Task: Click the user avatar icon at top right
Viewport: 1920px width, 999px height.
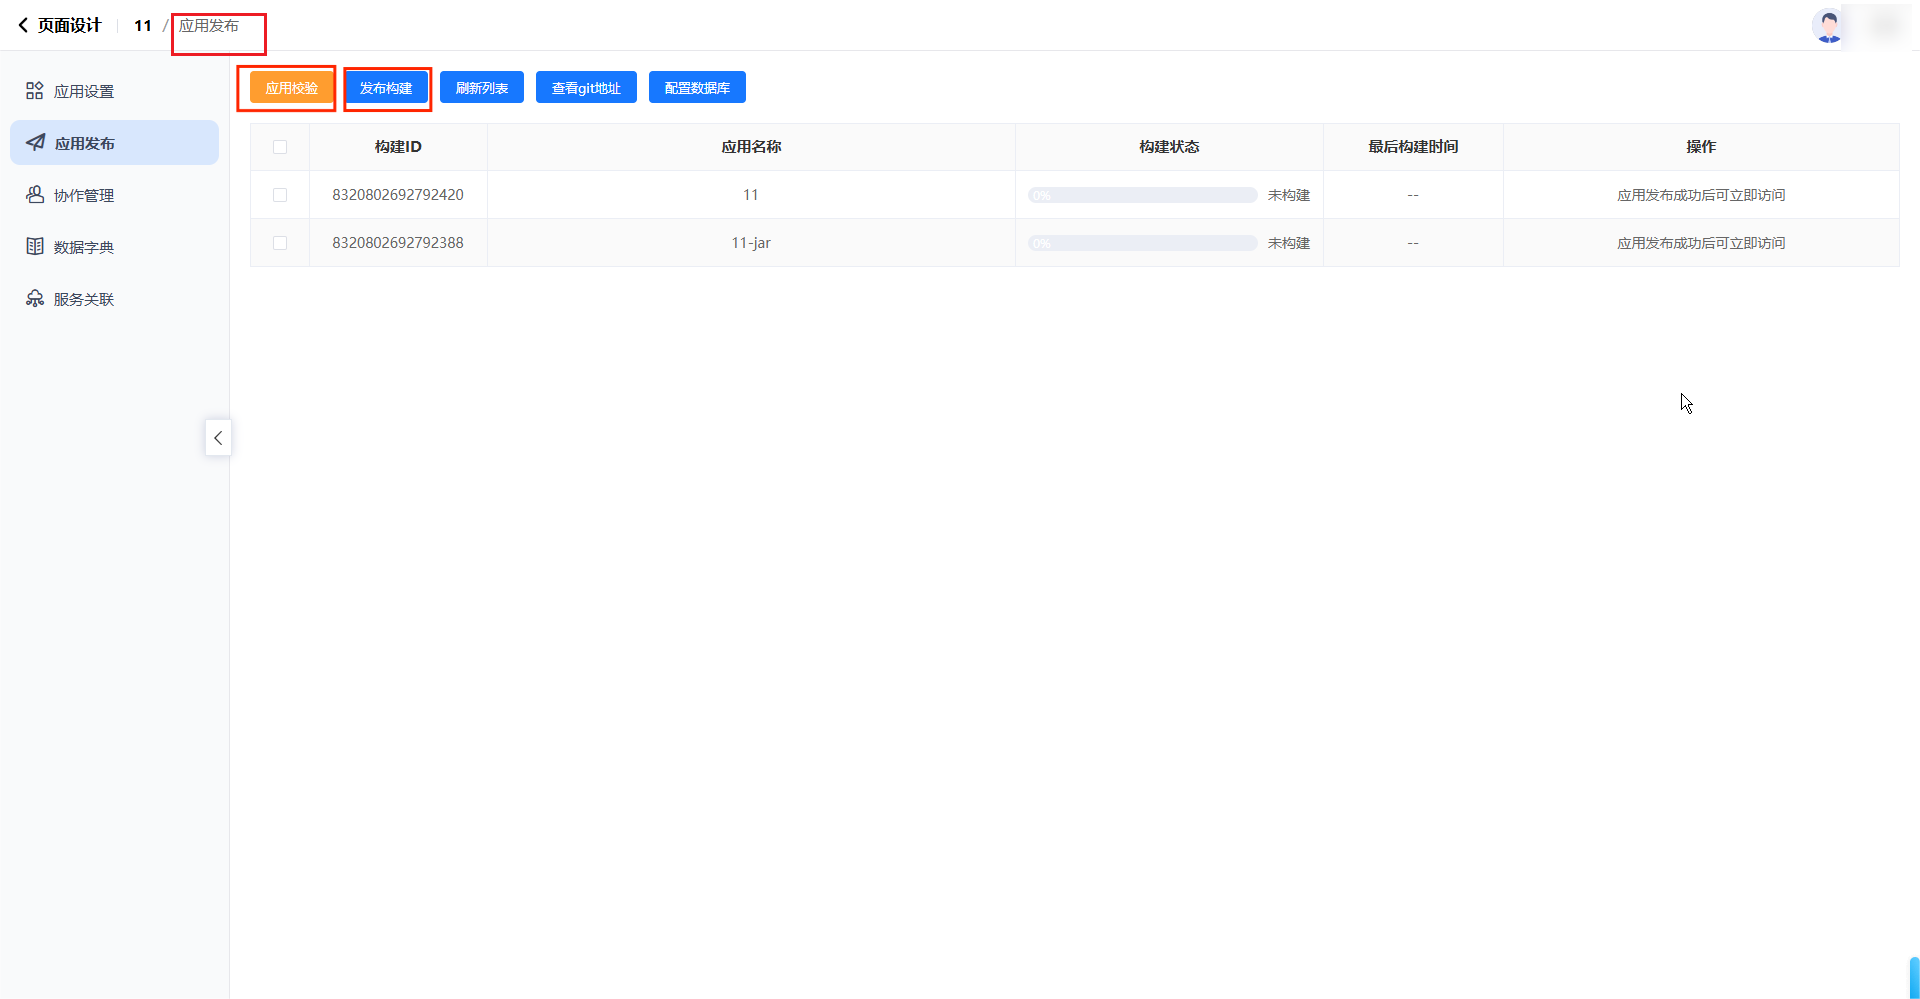Action: tap(1828, 26)
